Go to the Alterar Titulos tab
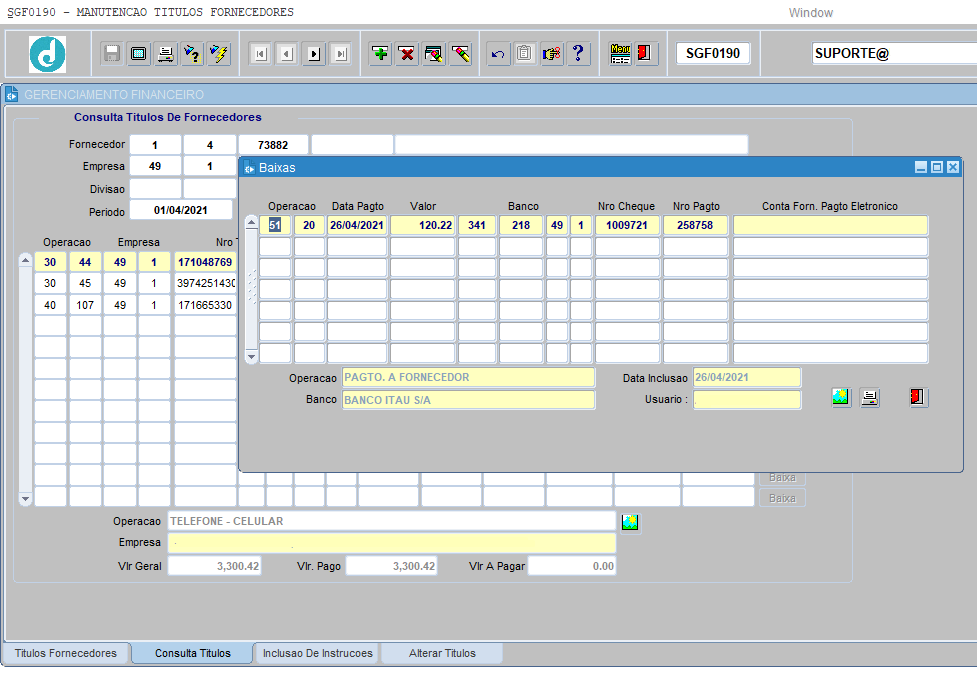Viewport: 977px width, 682px height. [x=442, y=653]
